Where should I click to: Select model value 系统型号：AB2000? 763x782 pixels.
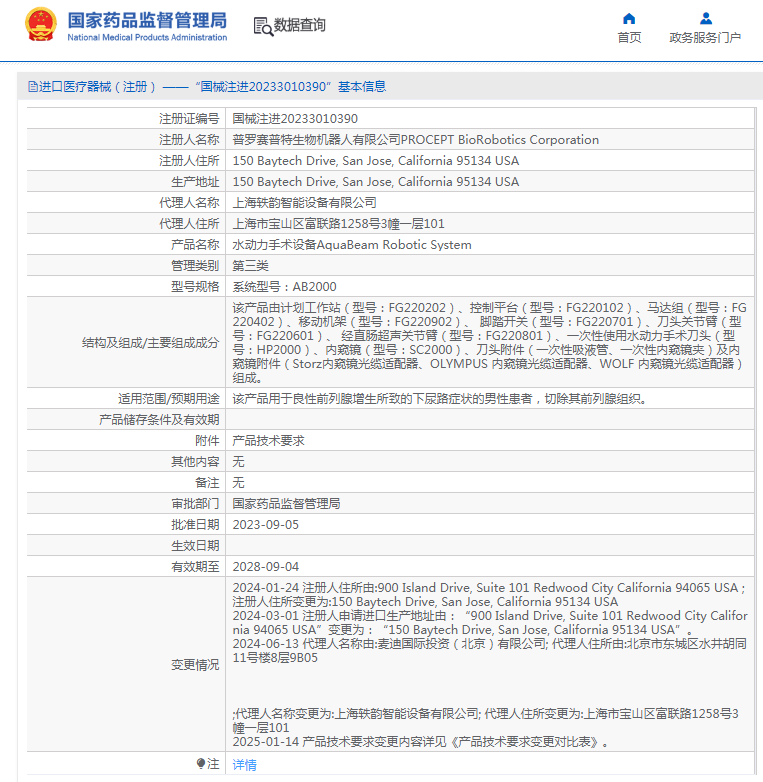284,287
